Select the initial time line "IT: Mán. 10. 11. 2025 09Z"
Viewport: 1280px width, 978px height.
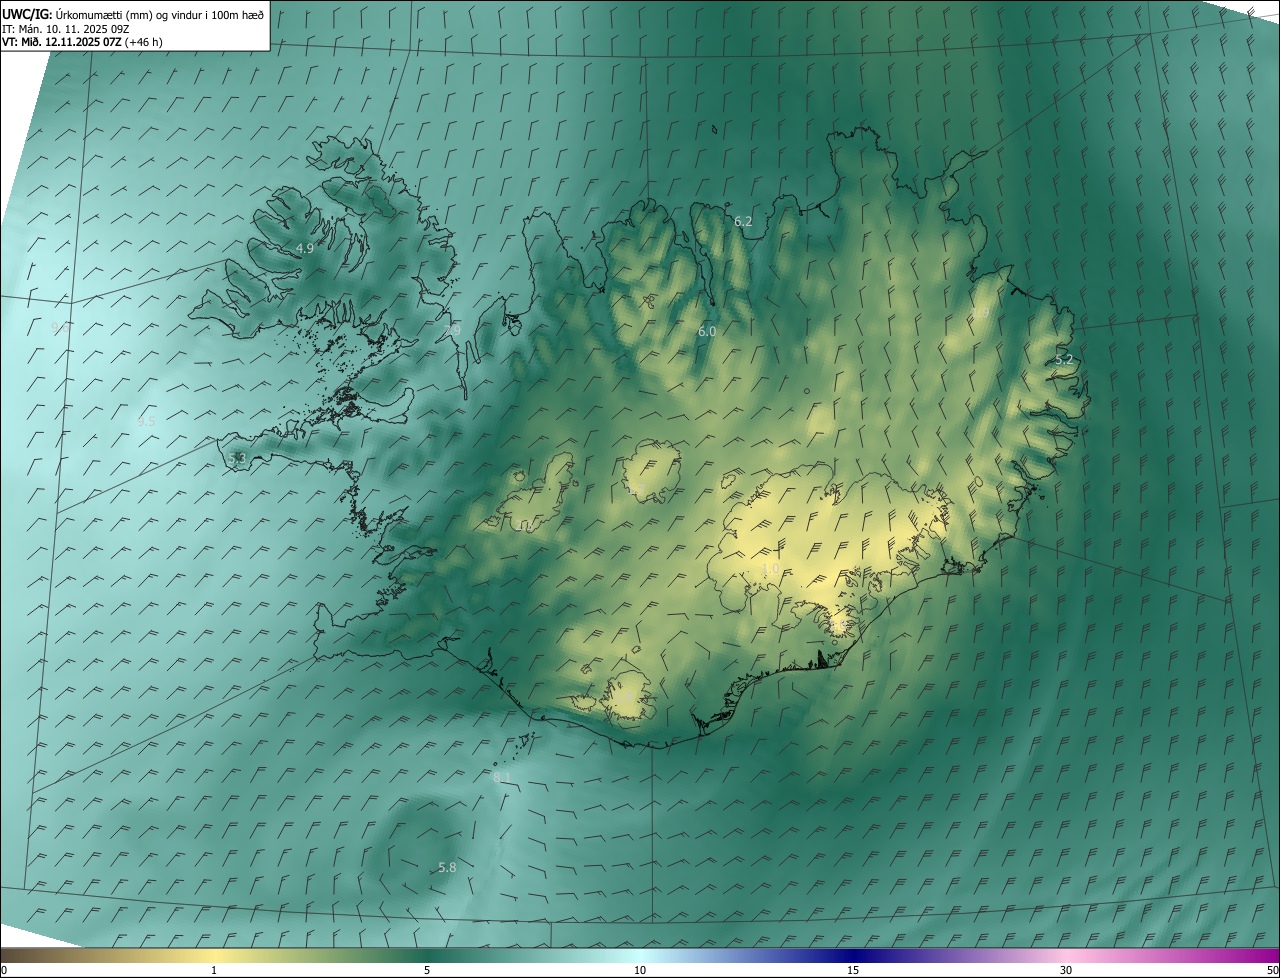coord(64,29)
